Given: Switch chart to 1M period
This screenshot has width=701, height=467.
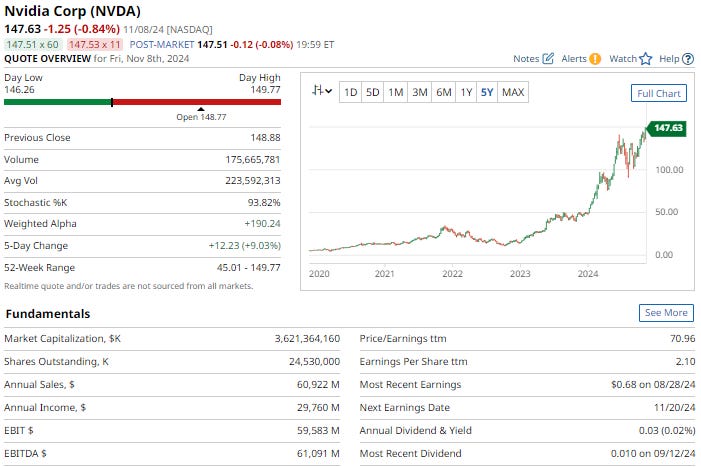Looking at the screenshot, I should click(396, 93).
